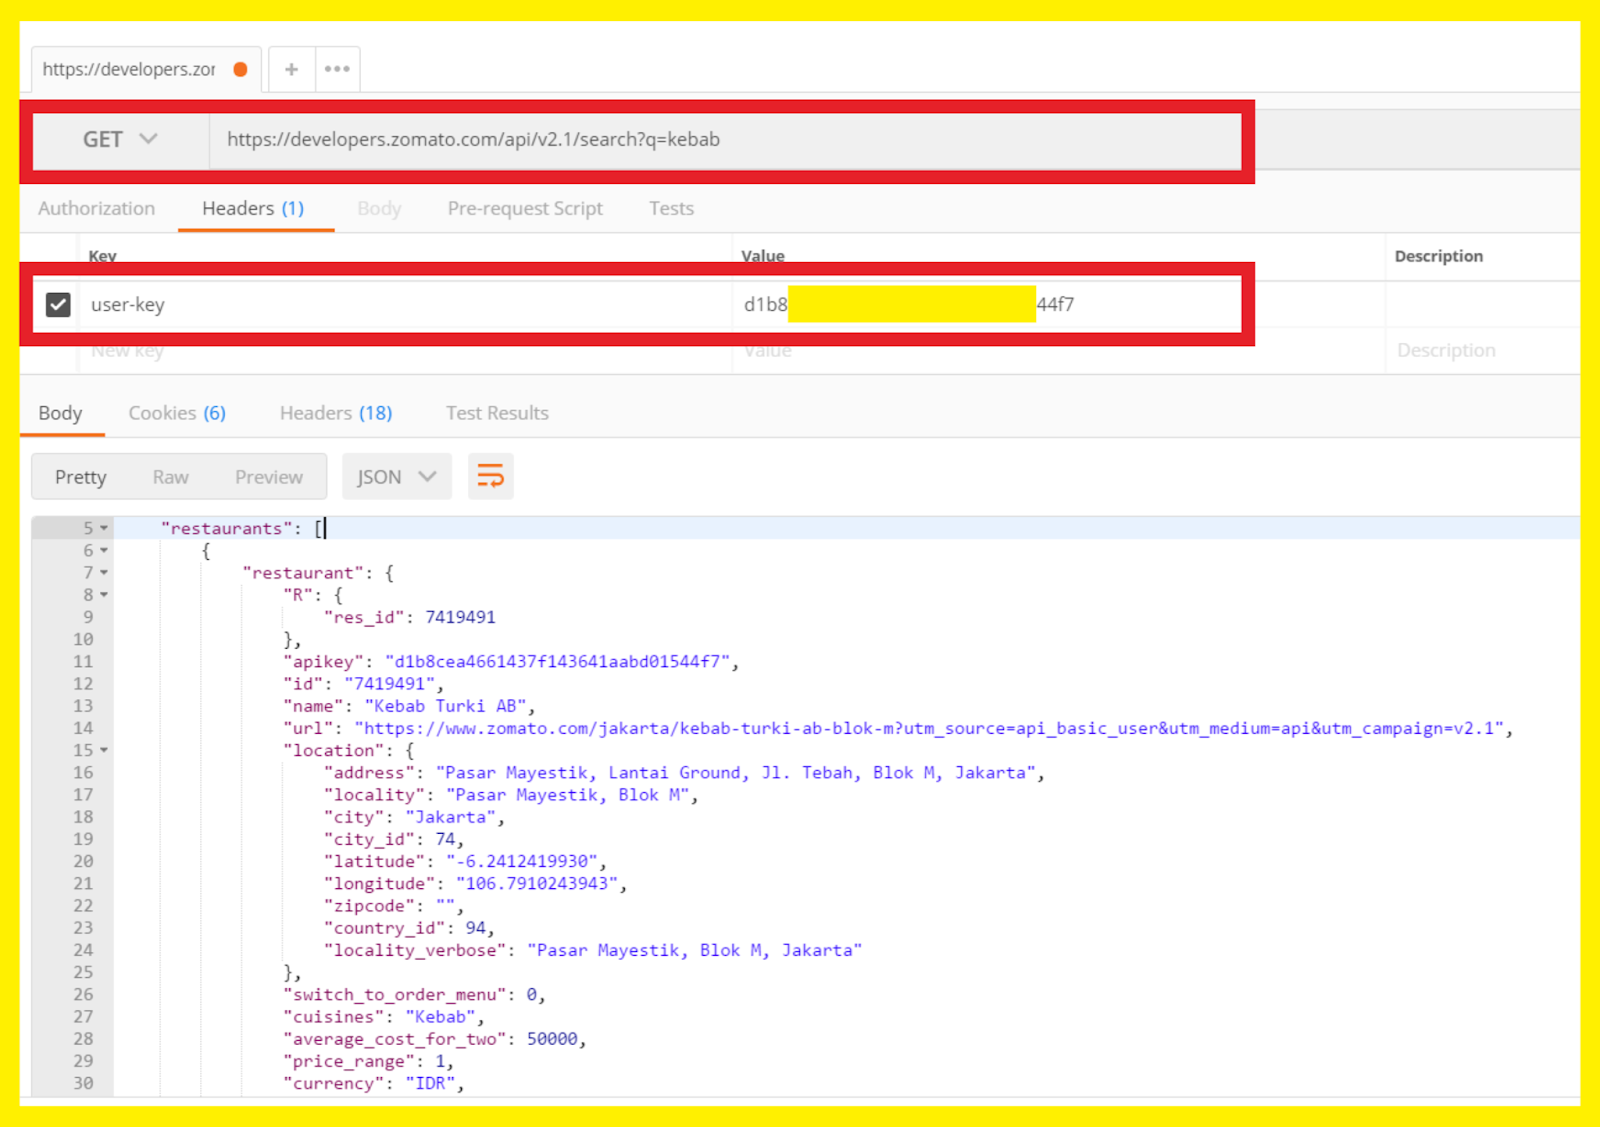Image resolution: width=1600 pixels, height=1127 pixels.
Task: Click the city value "Jakarta" on line 18
Action: pyautogui.click(x=451, y=817)
